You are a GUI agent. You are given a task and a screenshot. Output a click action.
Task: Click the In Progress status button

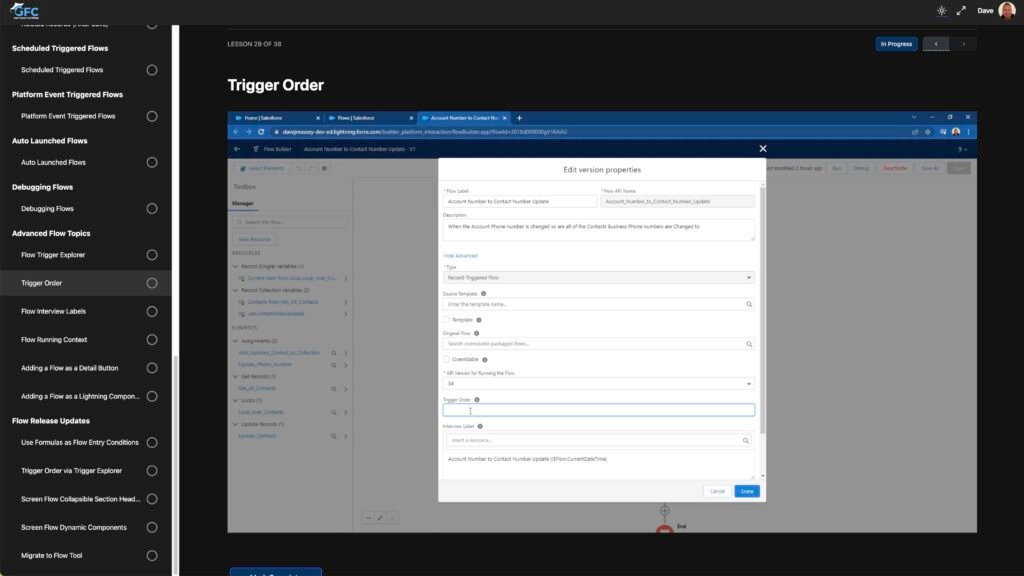(896, 44)
